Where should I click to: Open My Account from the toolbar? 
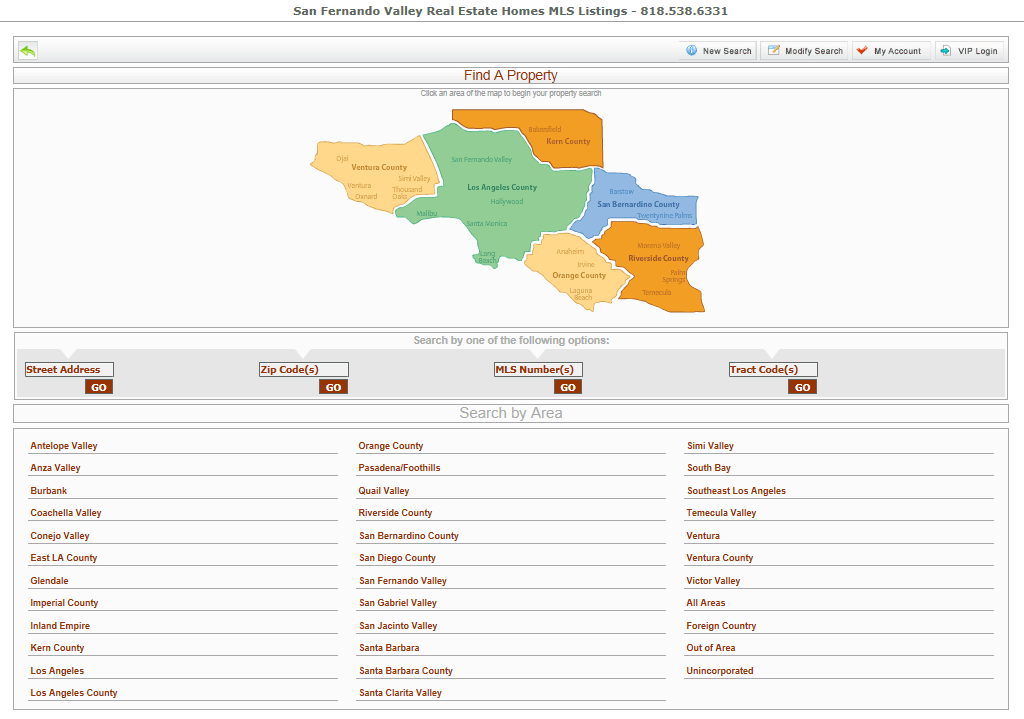pyautogui.click(x=890, y=49)
